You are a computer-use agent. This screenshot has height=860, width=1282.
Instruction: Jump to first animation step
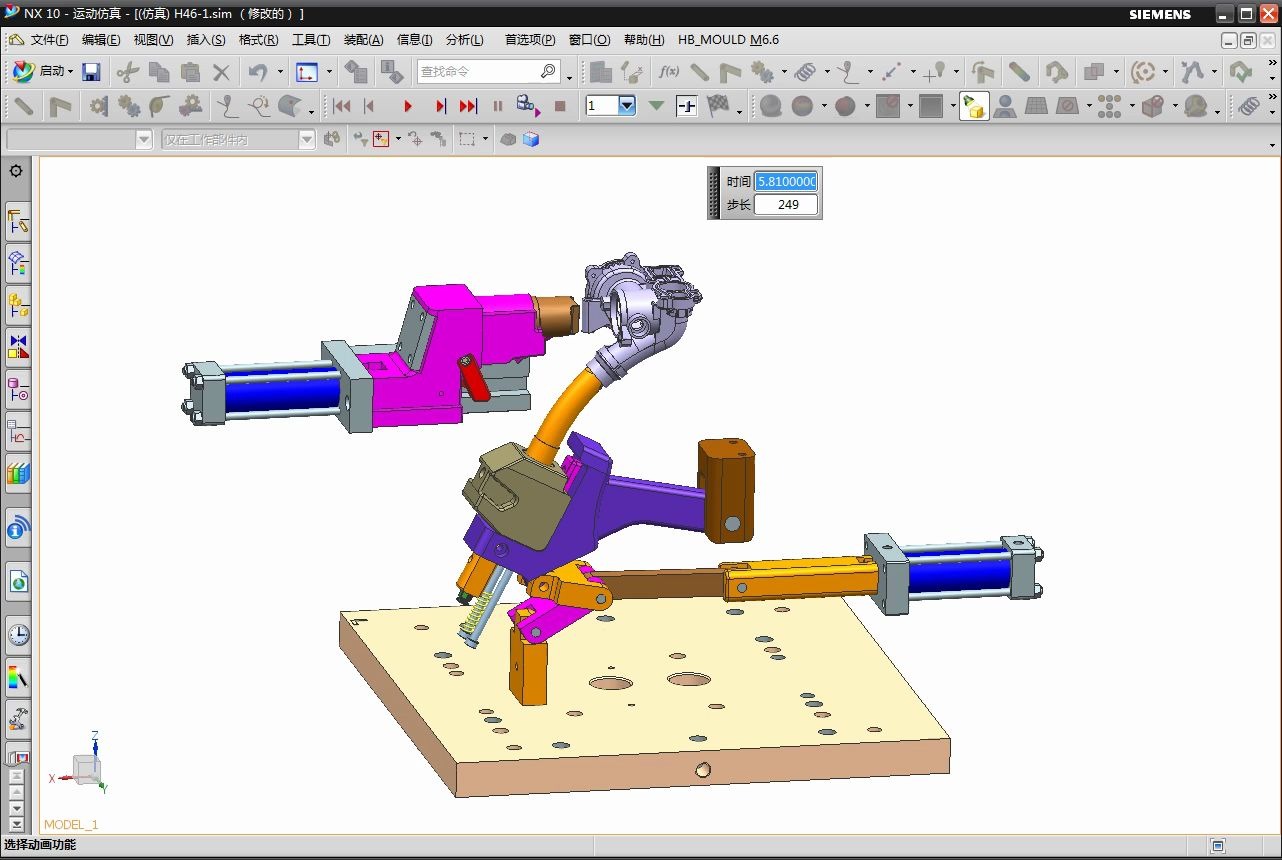point(342,106)
